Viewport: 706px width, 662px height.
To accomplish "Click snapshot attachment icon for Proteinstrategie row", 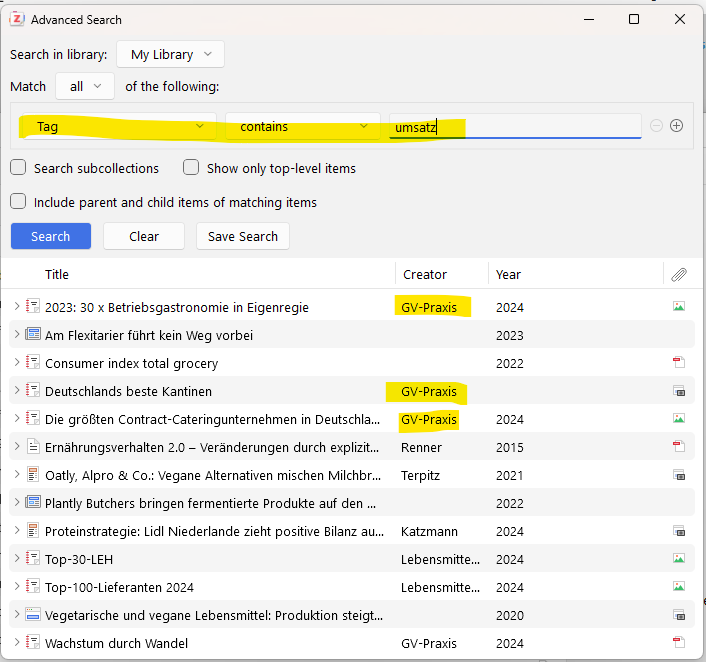I will pyautogui.click(x=679, y=531).
